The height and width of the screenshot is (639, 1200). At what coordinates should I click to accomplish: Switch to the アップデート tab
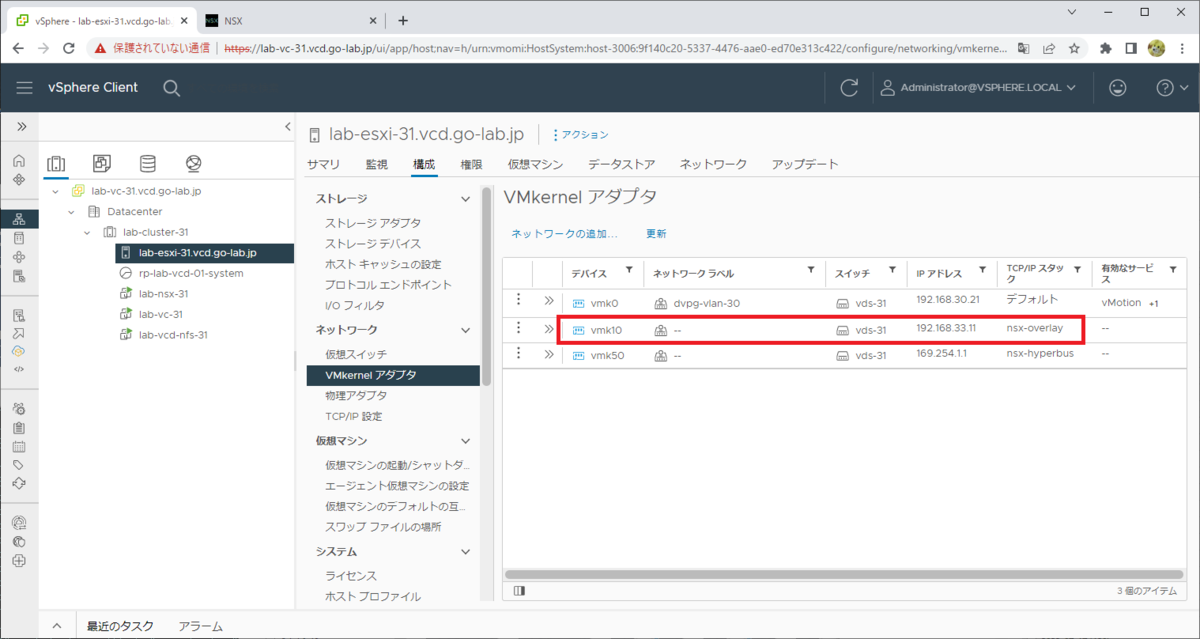pyautogui.click(x=805, y=164)
